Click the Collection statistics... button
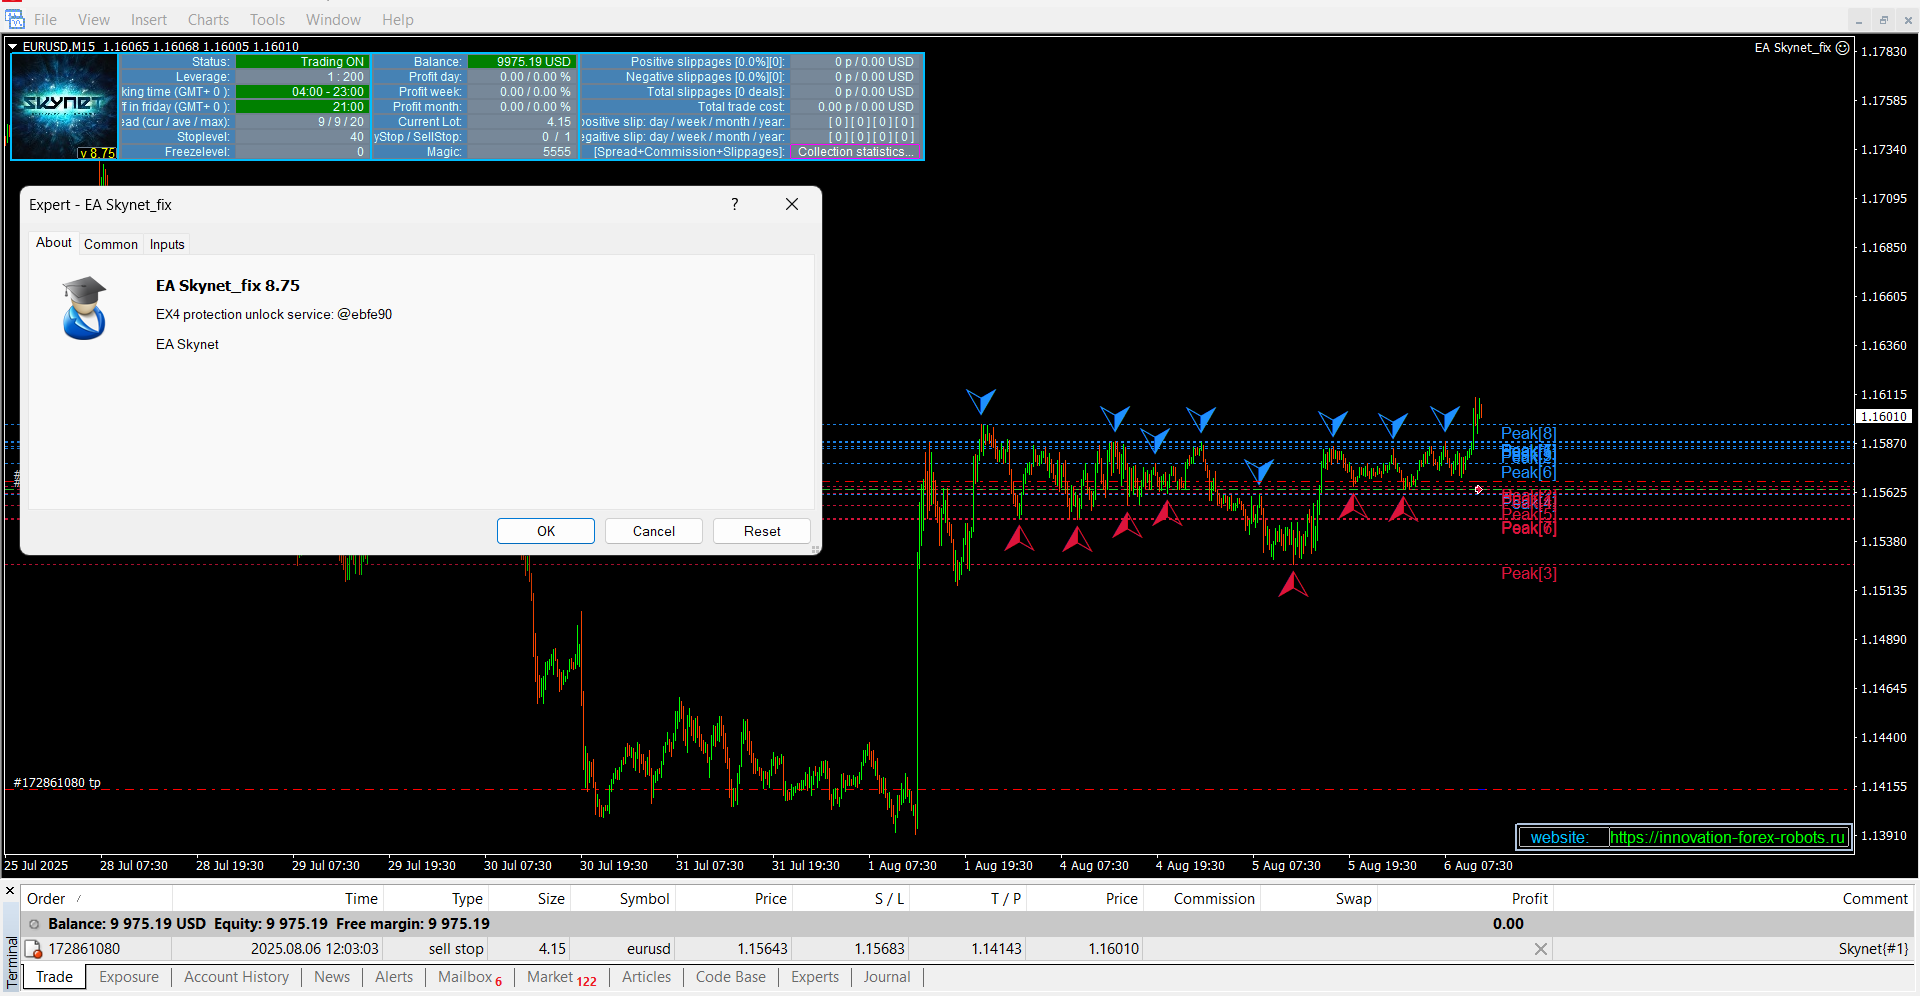The height and width of the screenshot is (996, 1920). (x=855, y=152)
